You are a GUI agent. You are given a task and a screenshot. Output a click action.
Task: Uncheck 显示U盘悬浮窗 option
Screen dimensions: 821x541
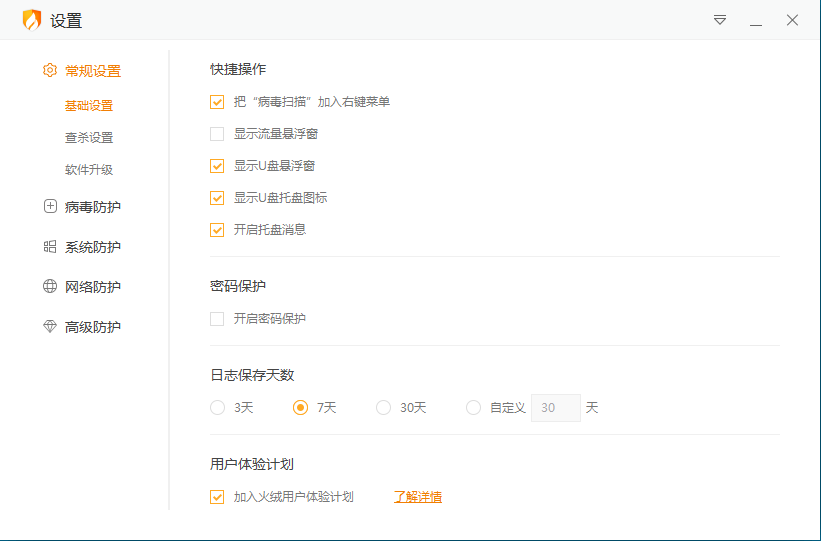(217, 166)
